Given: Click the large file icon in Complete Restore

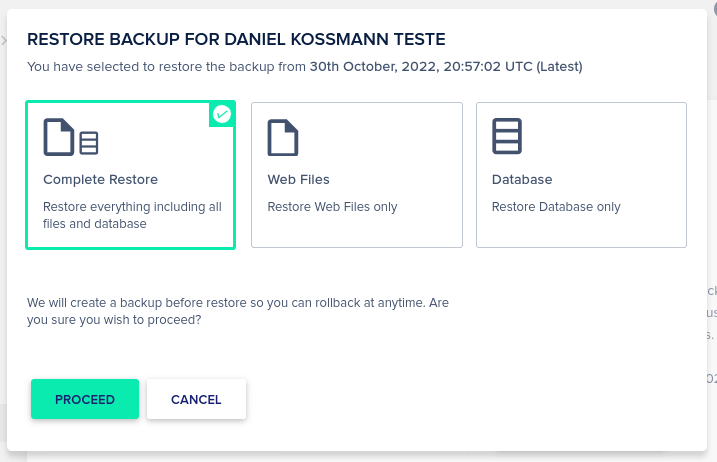Looking at the screenshot, I should click(59, 137).
